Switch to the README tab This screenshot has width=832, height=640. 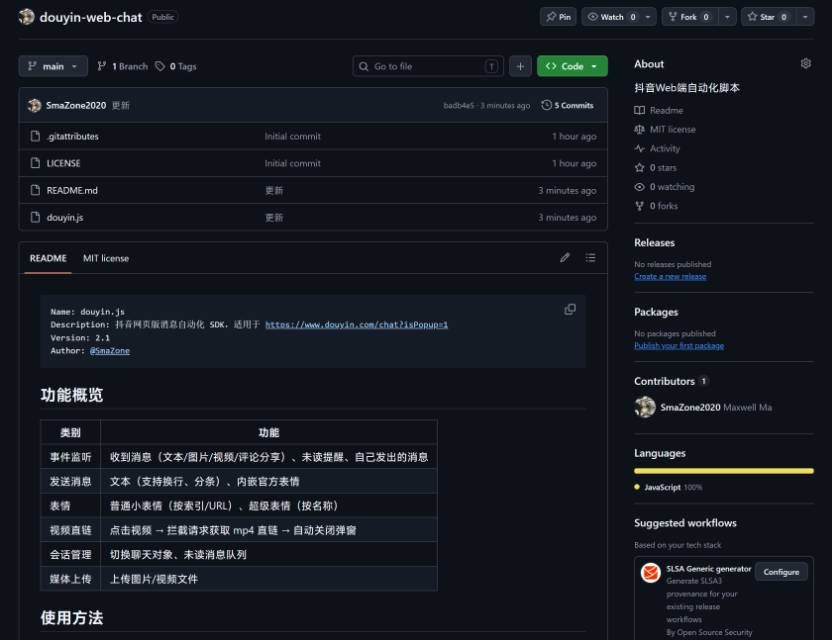tap(48, 258)
